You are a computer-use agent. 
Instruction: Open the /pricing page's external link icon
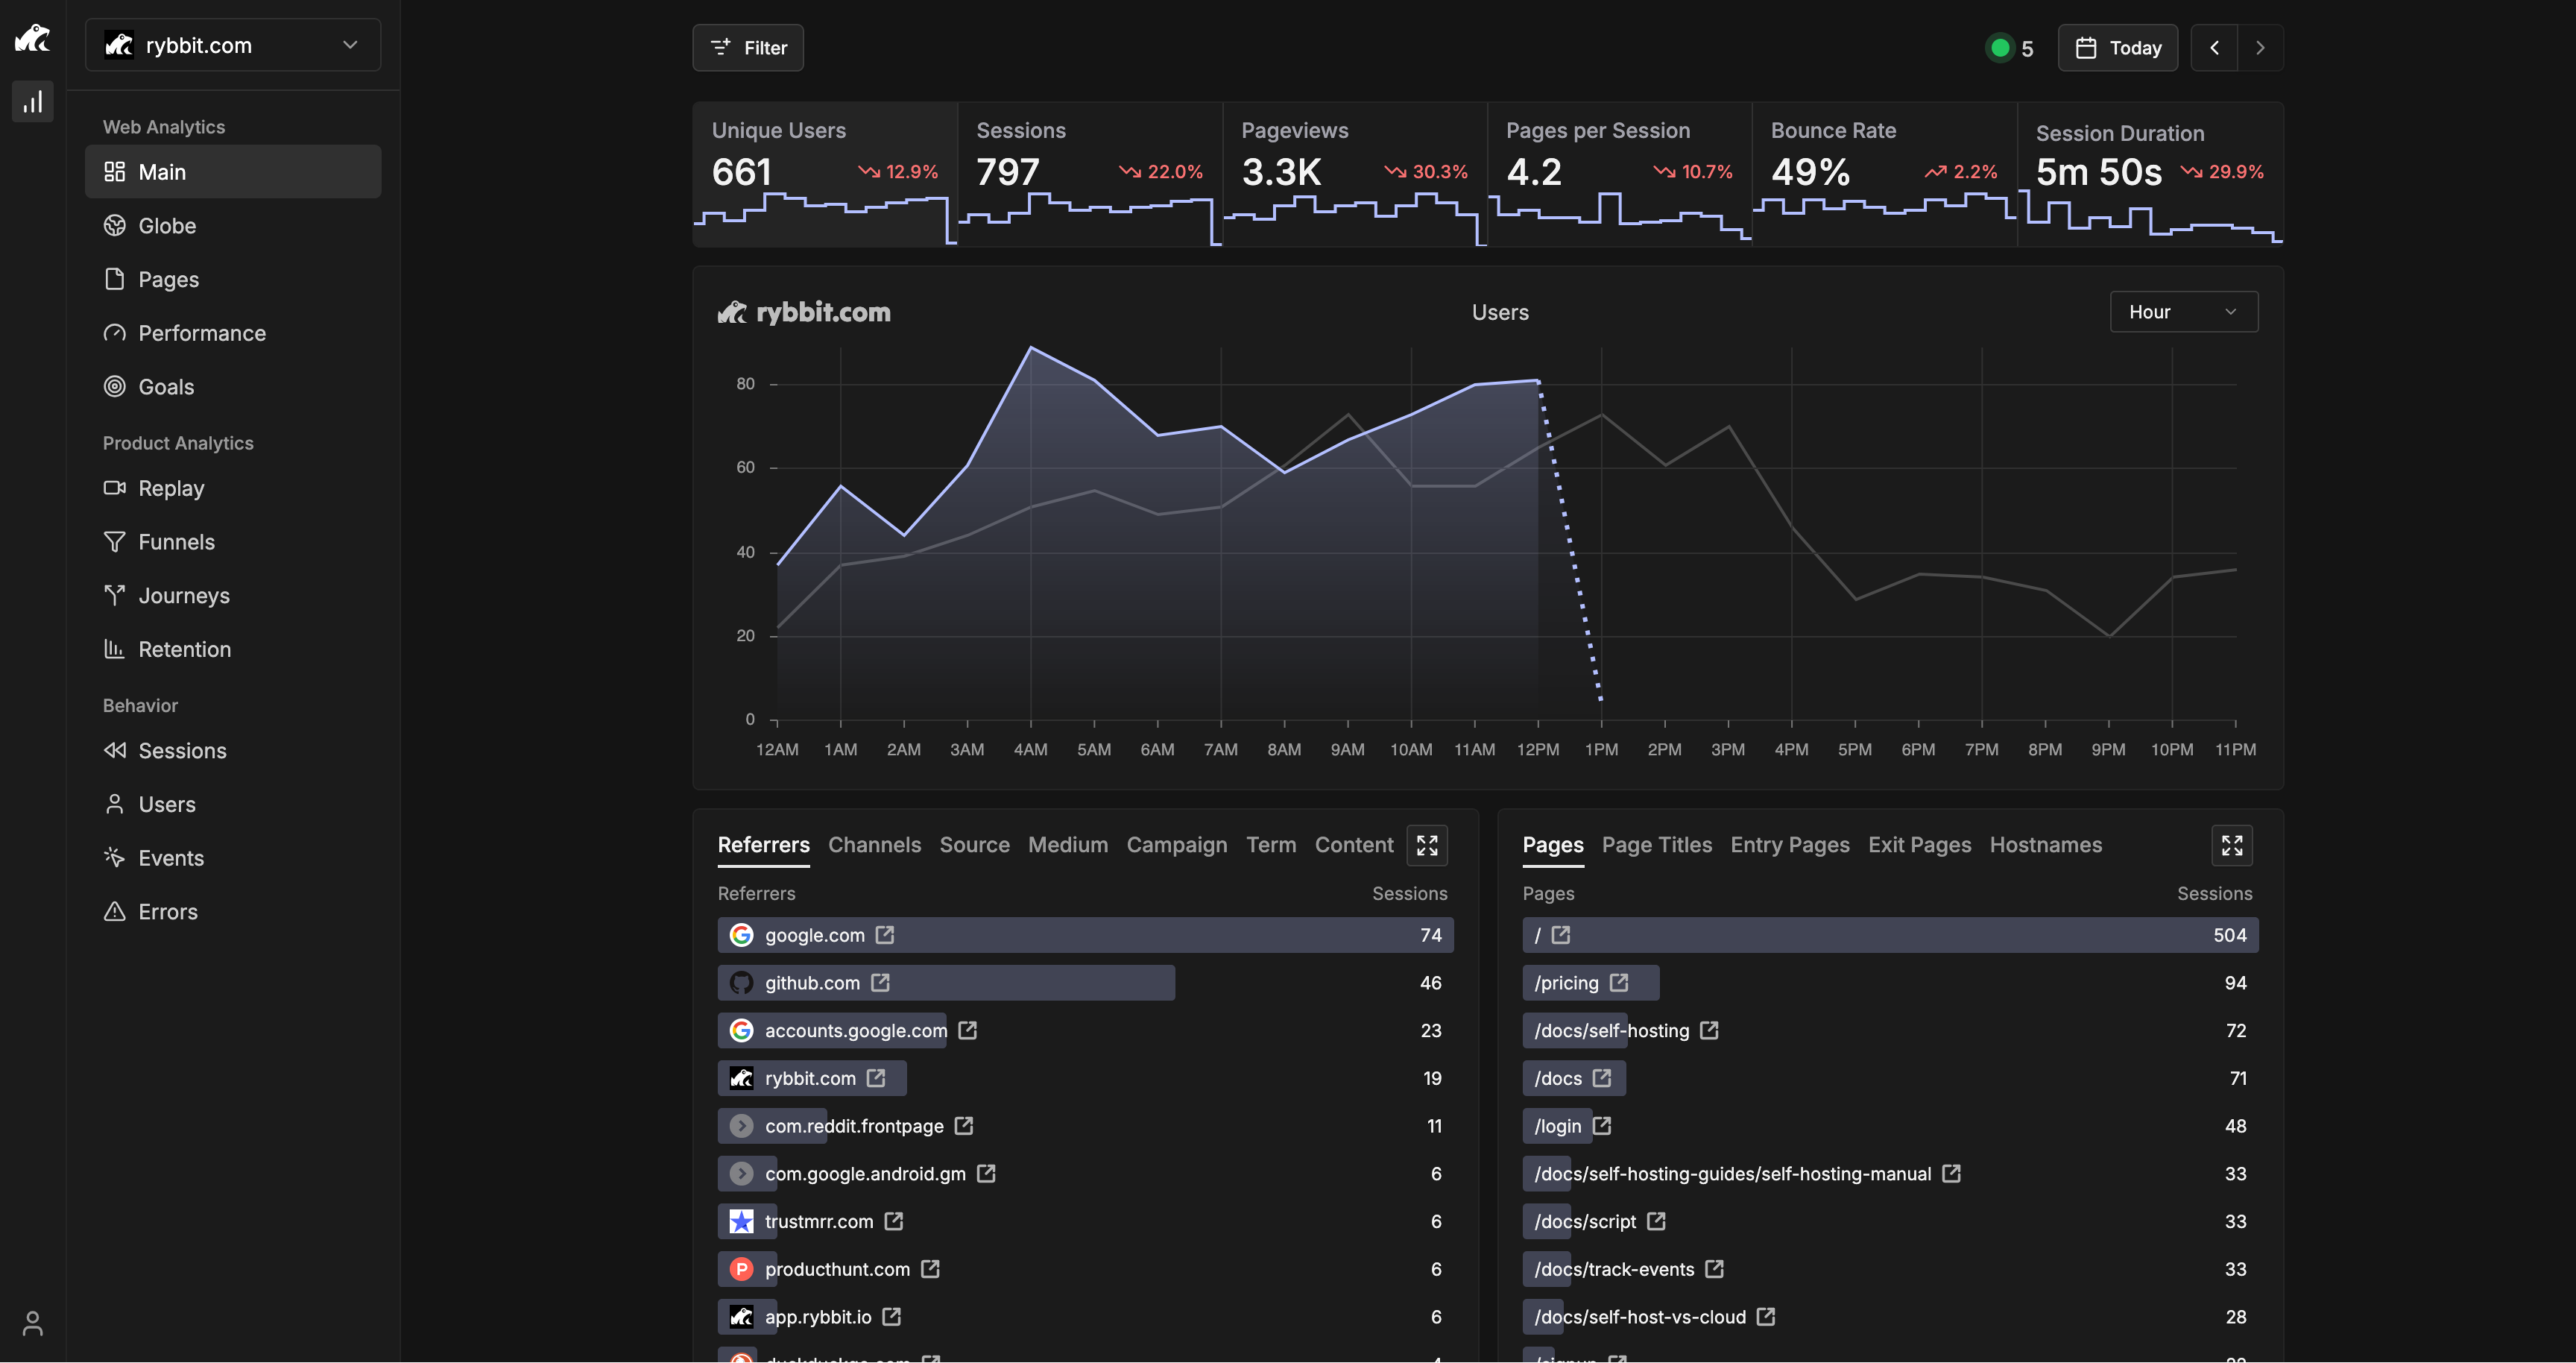[1619, 983]
